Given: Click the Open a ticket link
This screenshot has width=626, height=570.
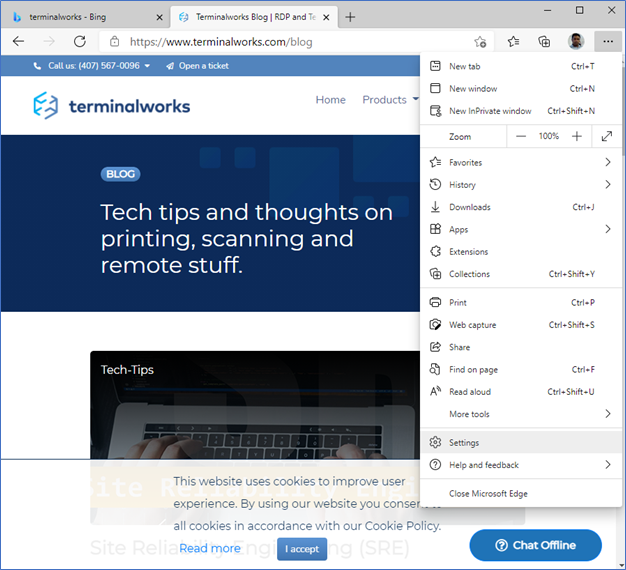Looking at the screenshot, I should point(198,66).
